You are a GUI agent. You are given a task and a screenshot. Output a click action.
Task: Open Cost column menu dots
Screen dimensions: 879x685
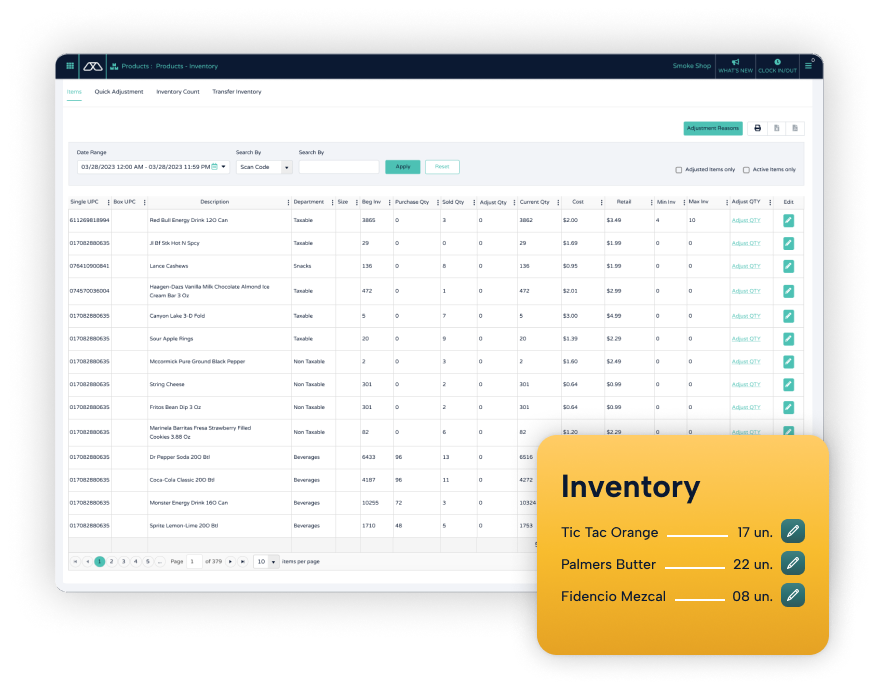tap(602, 202)
